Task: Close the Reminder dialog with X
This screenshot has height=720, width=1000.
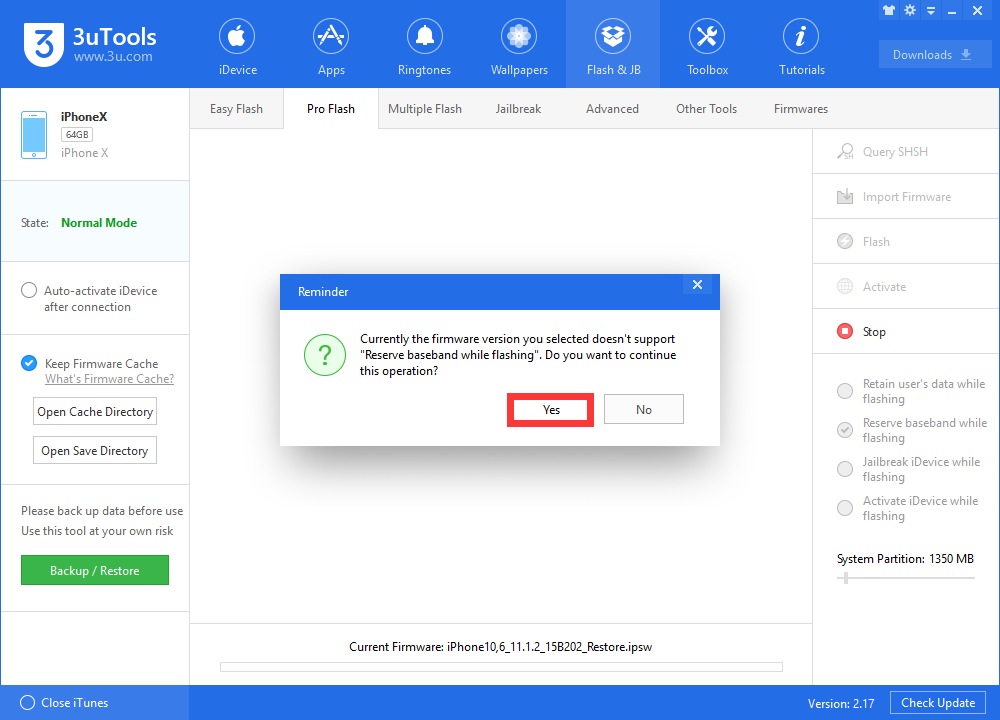Action: [697, 284]
